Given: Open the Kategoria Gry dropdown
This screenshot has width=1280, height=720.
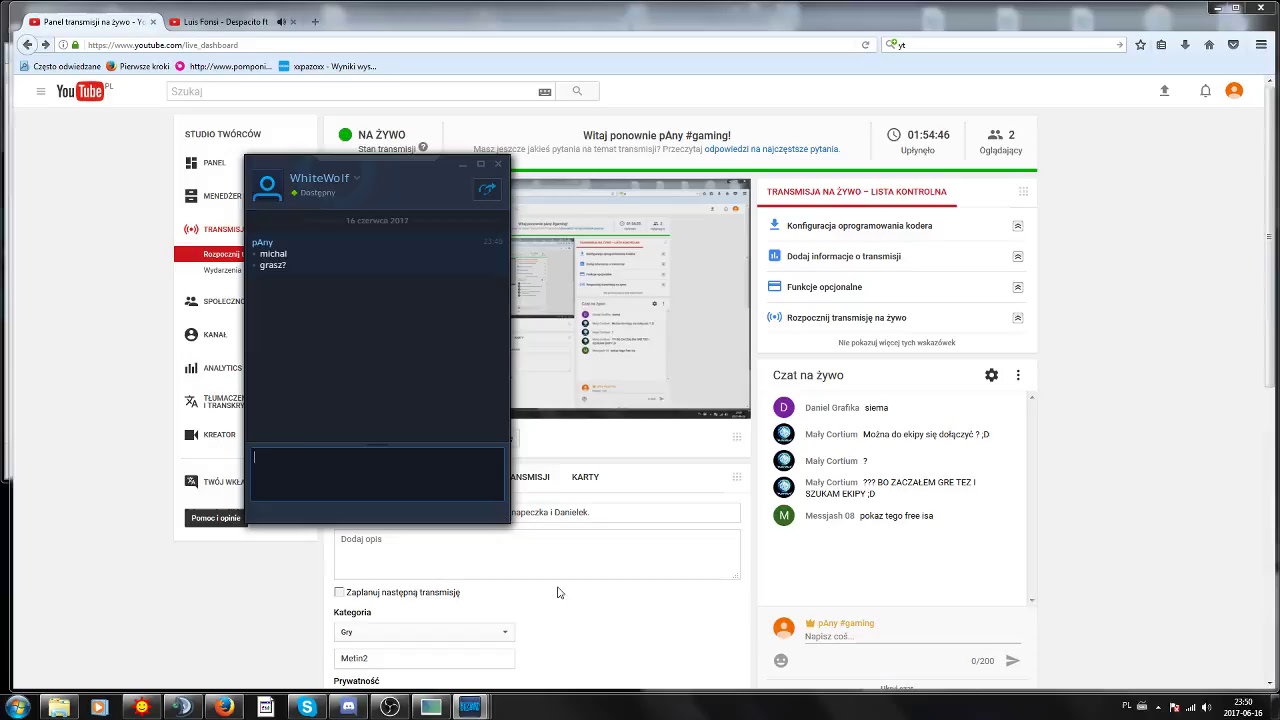Looking at the screenshot, I should point(424,632).
